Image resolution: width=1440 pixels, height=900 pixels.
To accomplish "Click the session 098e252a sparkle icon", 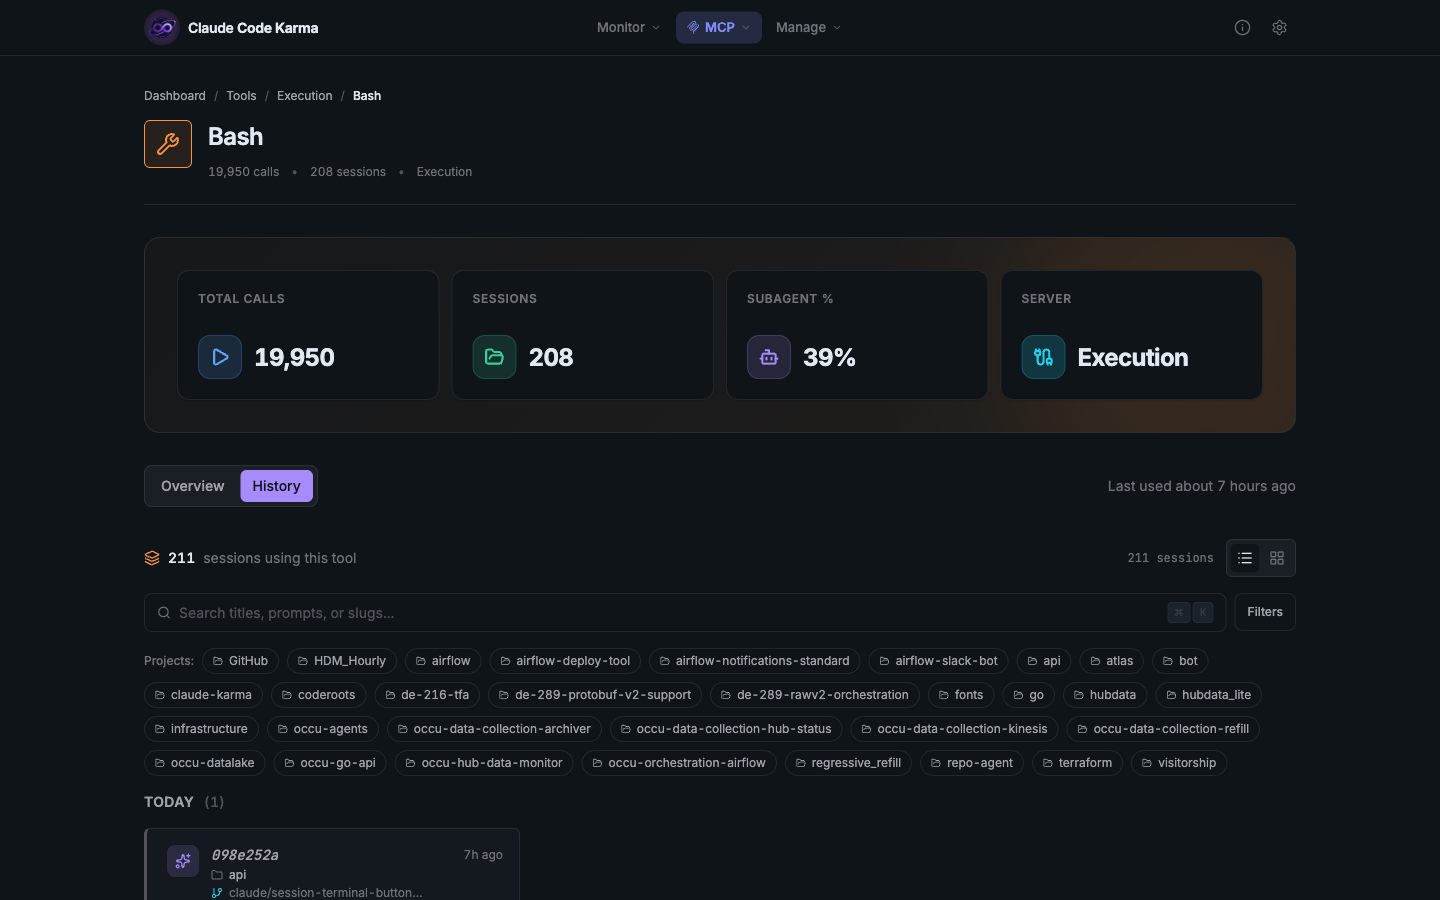I will click(183, 861).
